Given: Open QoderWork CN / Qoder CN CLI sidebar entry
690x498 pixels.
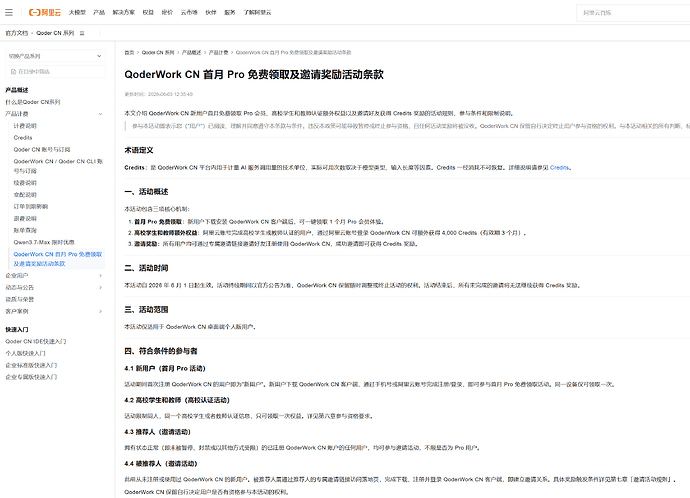Looking at the screenshot, I should [58, 166].
